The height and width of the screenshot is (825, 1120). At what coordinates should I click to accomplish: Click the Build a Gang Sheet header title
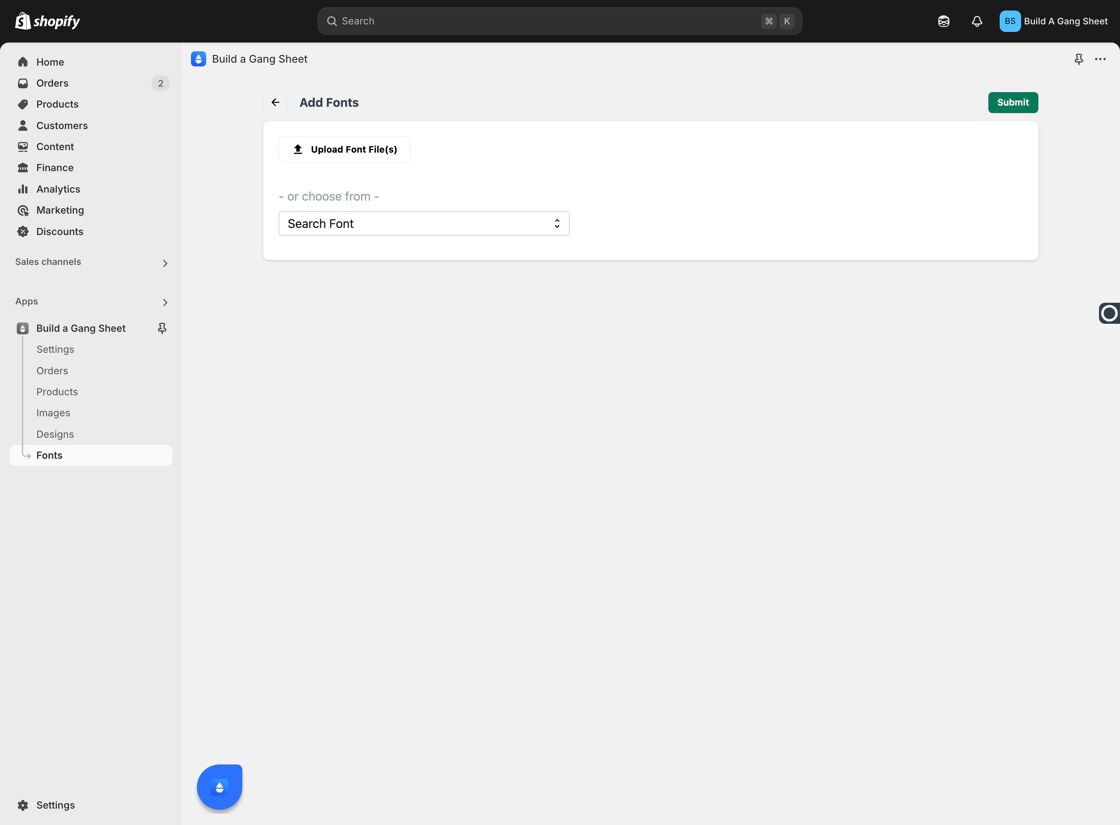click(259, 59)
